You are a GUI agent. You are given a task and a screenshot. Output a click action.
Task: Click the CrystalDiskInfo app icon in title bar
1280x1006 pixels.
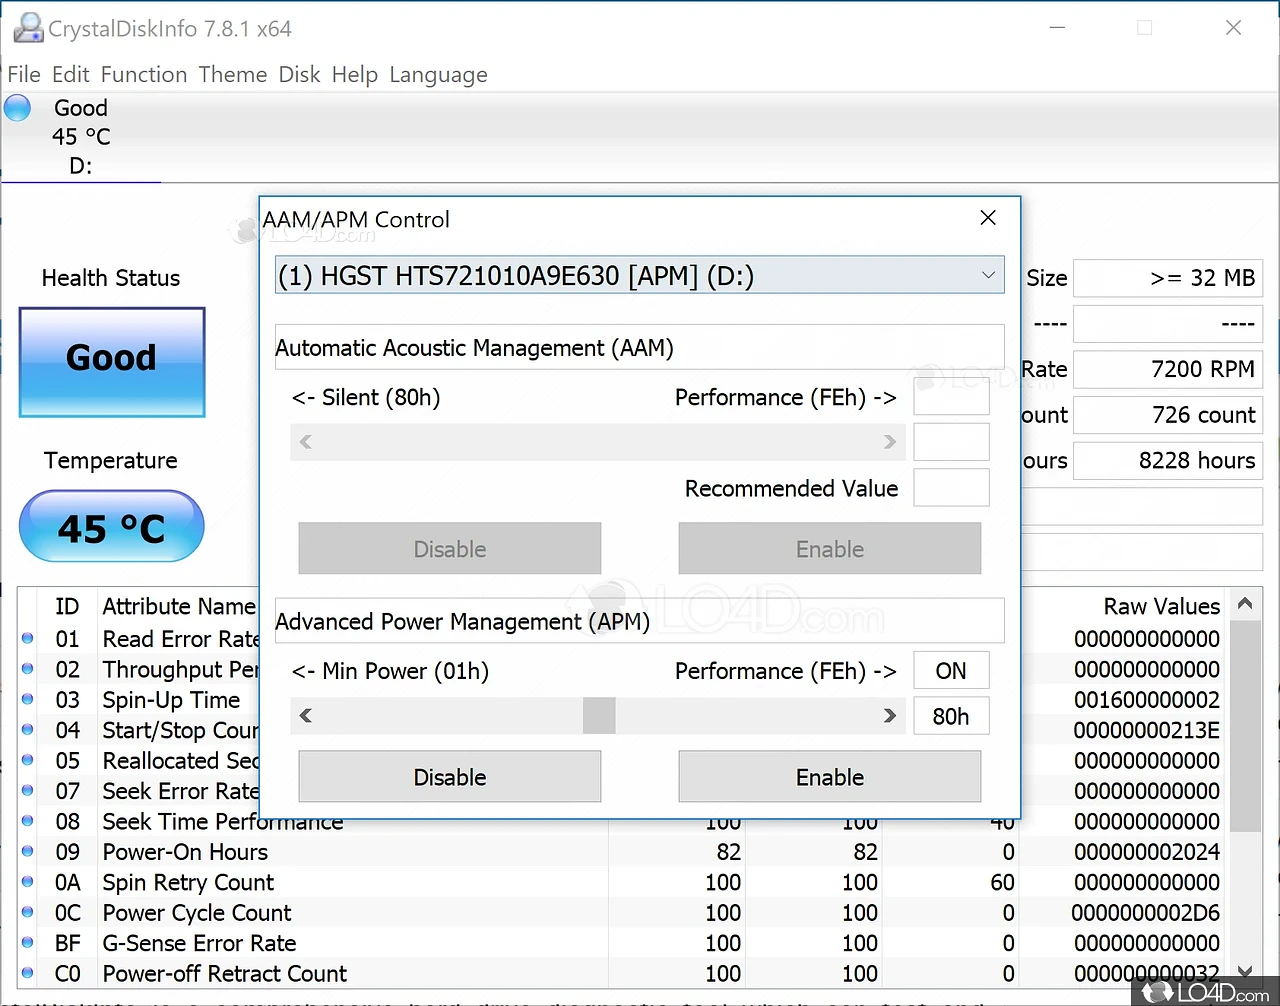pos(28,28)
